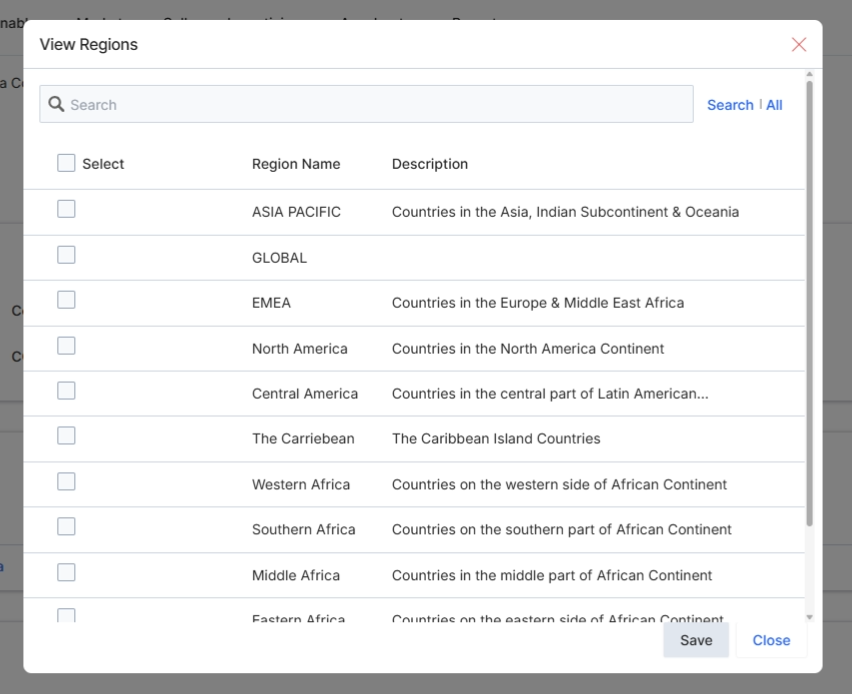The width and height of the screenshot is (852, 694).
Task: Click the Description column header
Action: (x=430, y=164)
